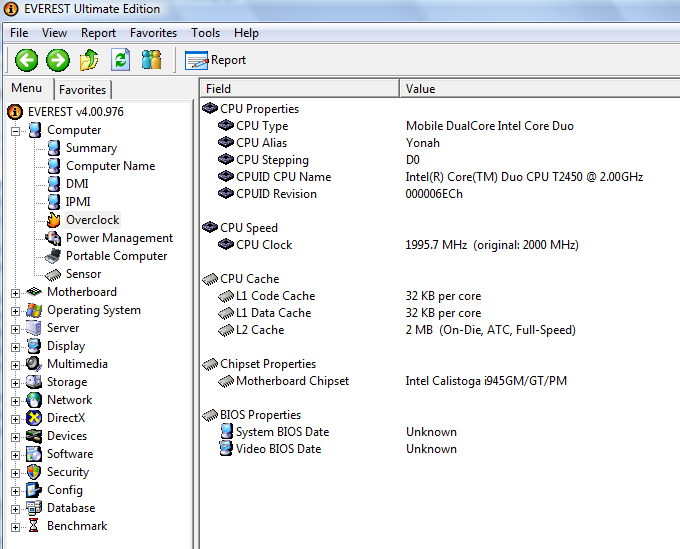This screenshot has height=549, width=680.
Task: Click the Benchmark hourglass icon
Action: [x=34, y=526]
